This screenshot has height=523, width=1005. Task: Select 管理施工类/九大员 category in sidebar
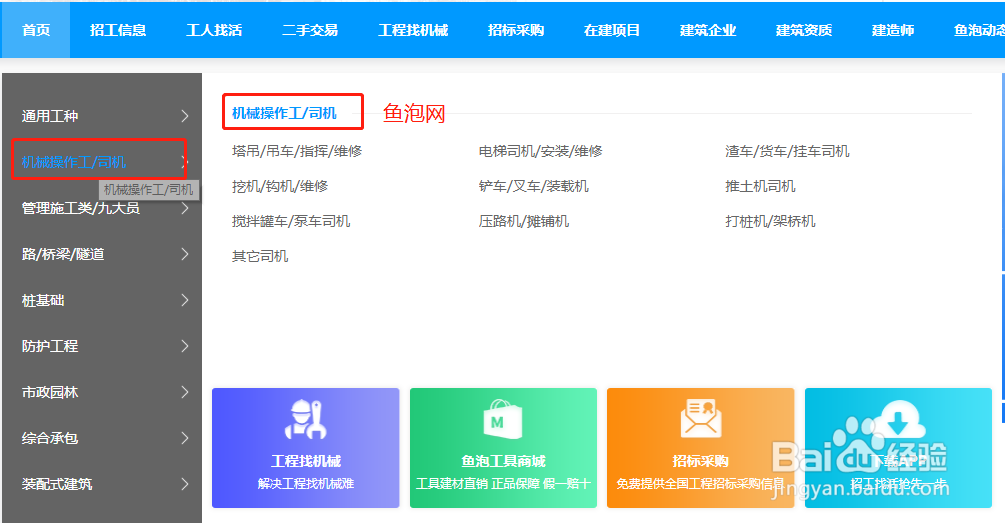81,208
